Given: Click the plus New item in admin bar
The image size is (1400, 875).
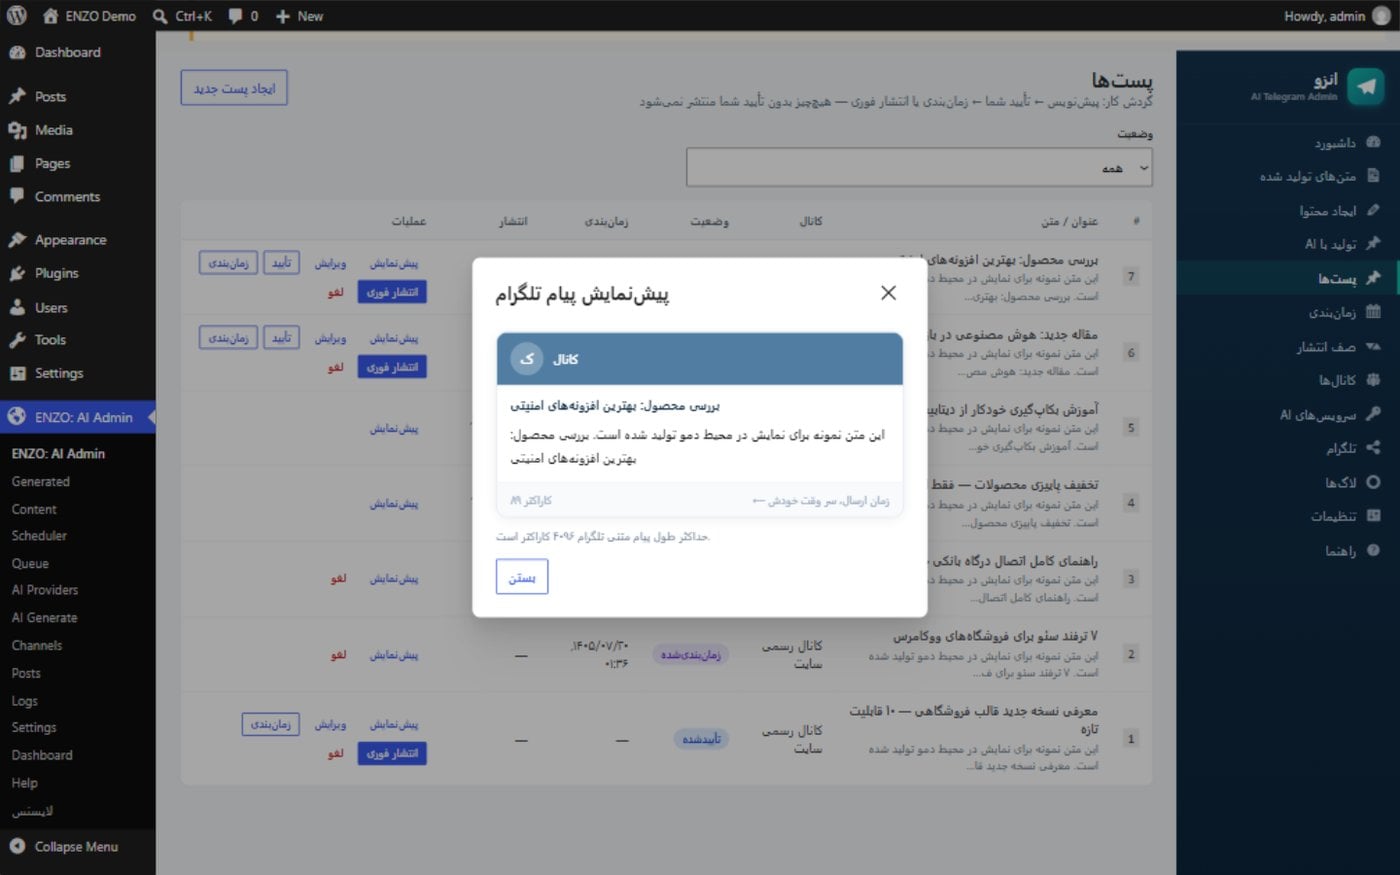Looking at the screenshot, I should [299, 16].
